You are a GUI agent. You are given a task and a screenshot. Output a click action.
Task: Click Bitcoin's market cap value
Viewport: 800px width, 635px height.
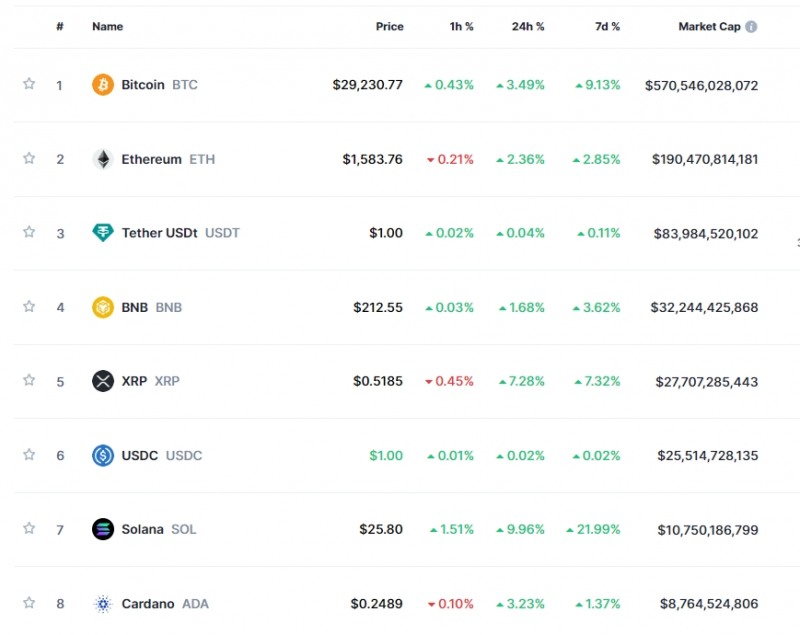(x=702, y=85)
